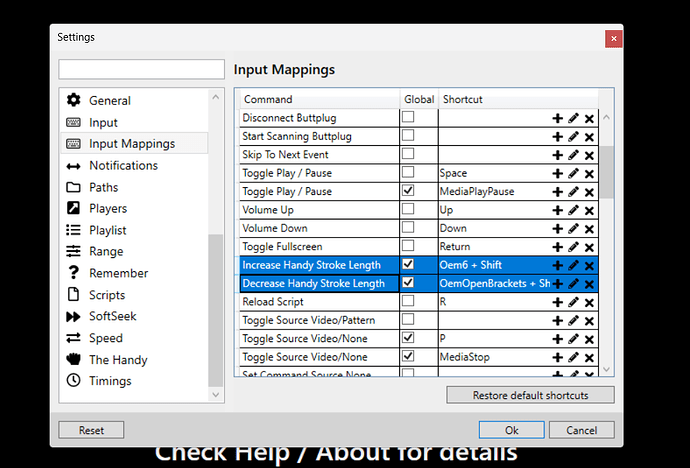Delete the Oem6 + Shift shortcut

tap(589, 266)
